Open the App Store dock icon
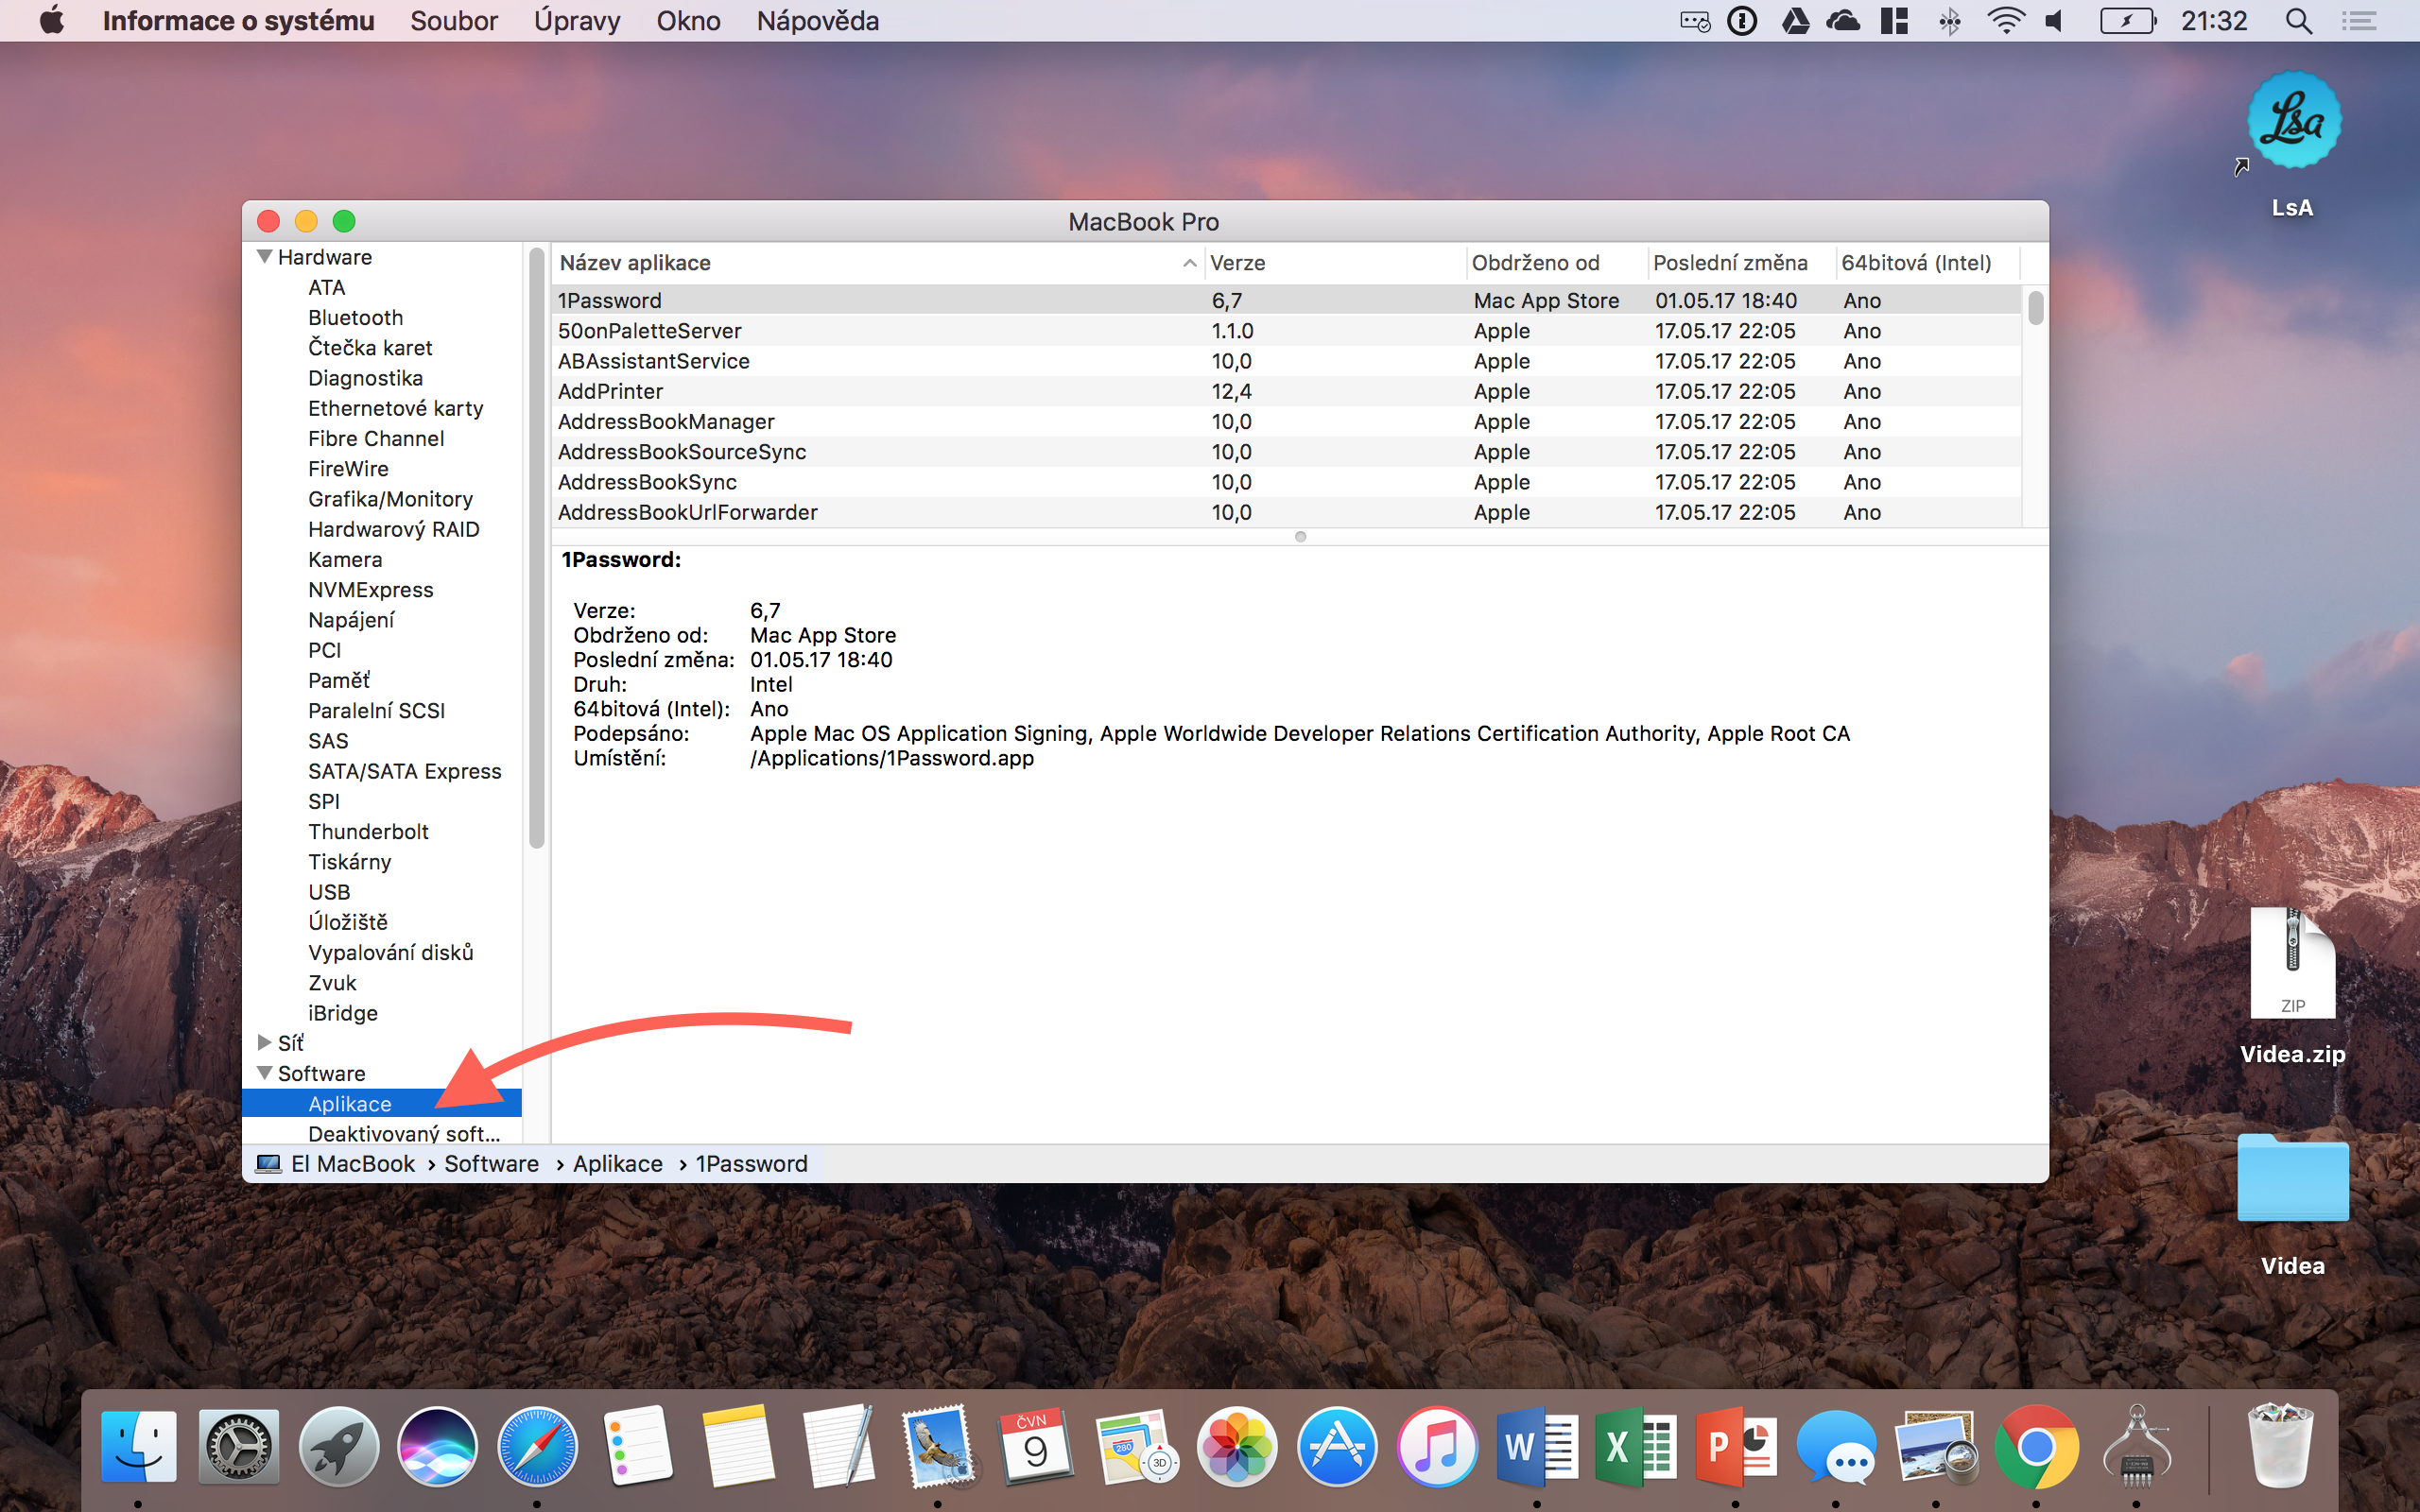Viewport: 2420px width, 1512px height. point(1336,1446)
